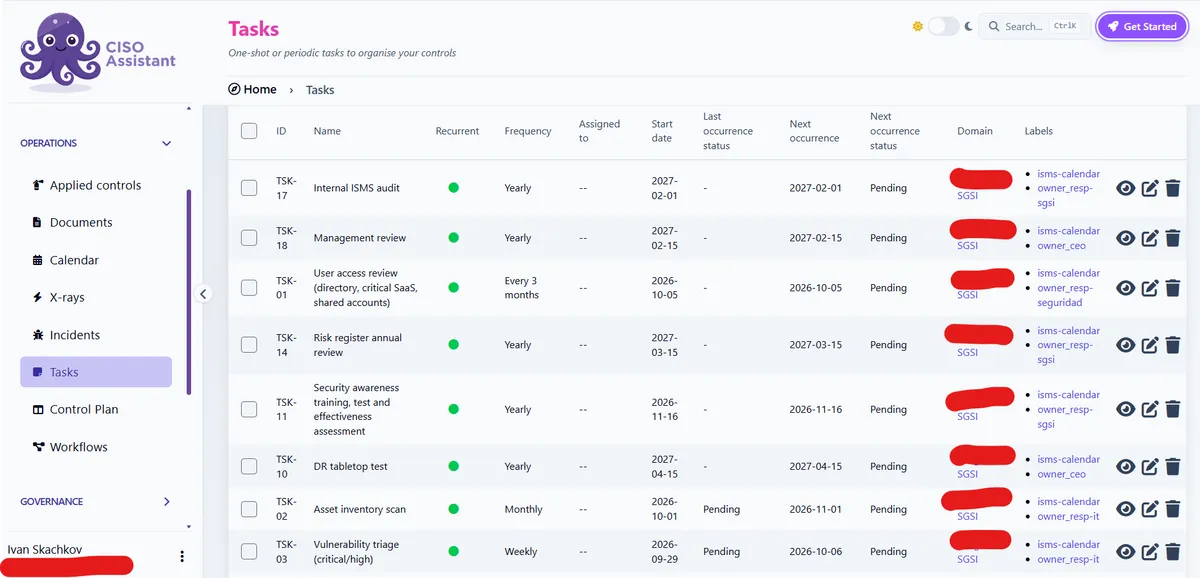The height and width of the screenshot is (578, 1200).
Task: Collapse the Operations section
Action: (96, 143)
